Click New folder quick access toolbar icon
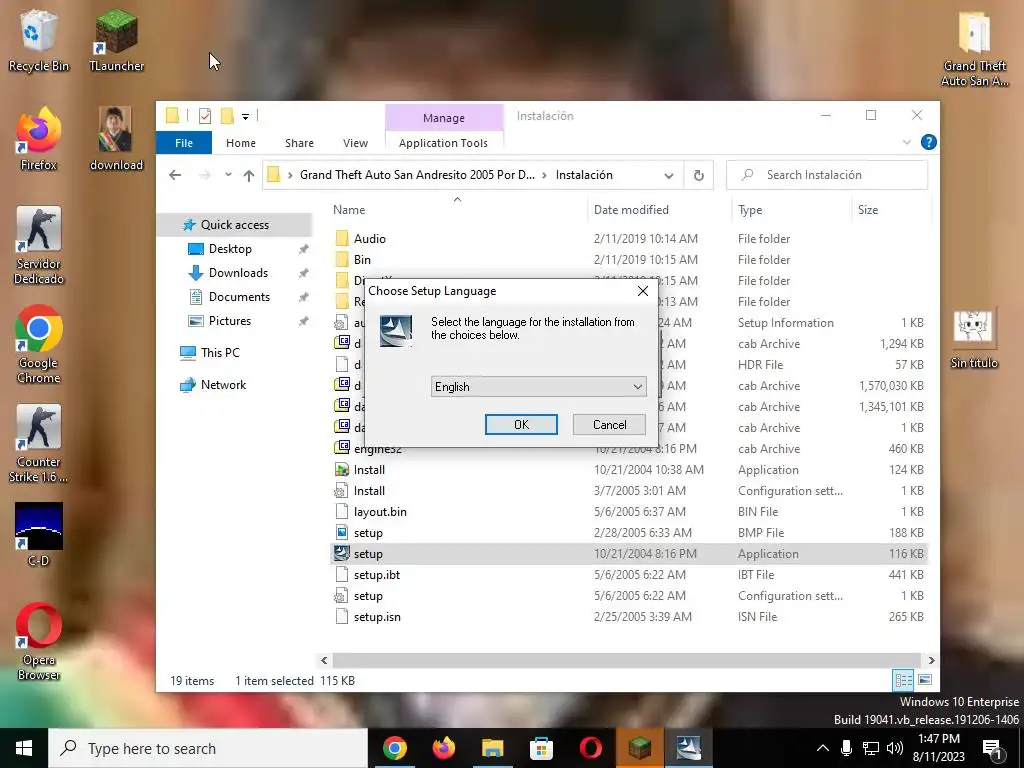This screenshot has width=1024, height=768. click(227, 116)
